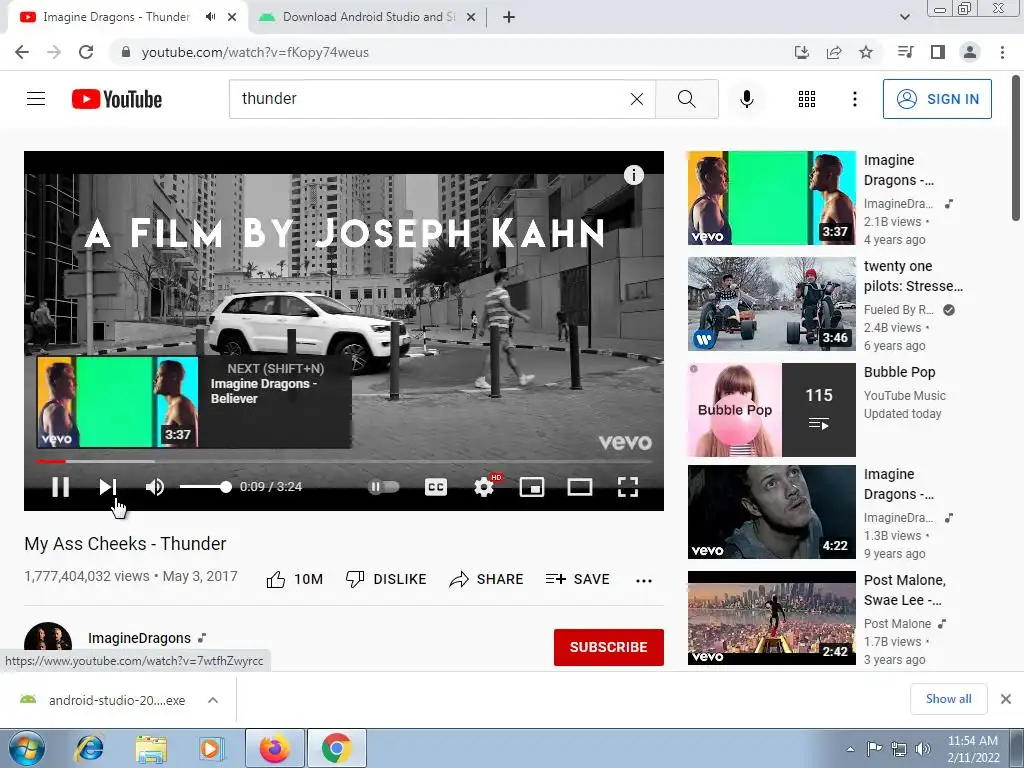Viewport: 1024px width, 768px height.
Task: Adjust the player volume slider
Action: tap(205, 487)
